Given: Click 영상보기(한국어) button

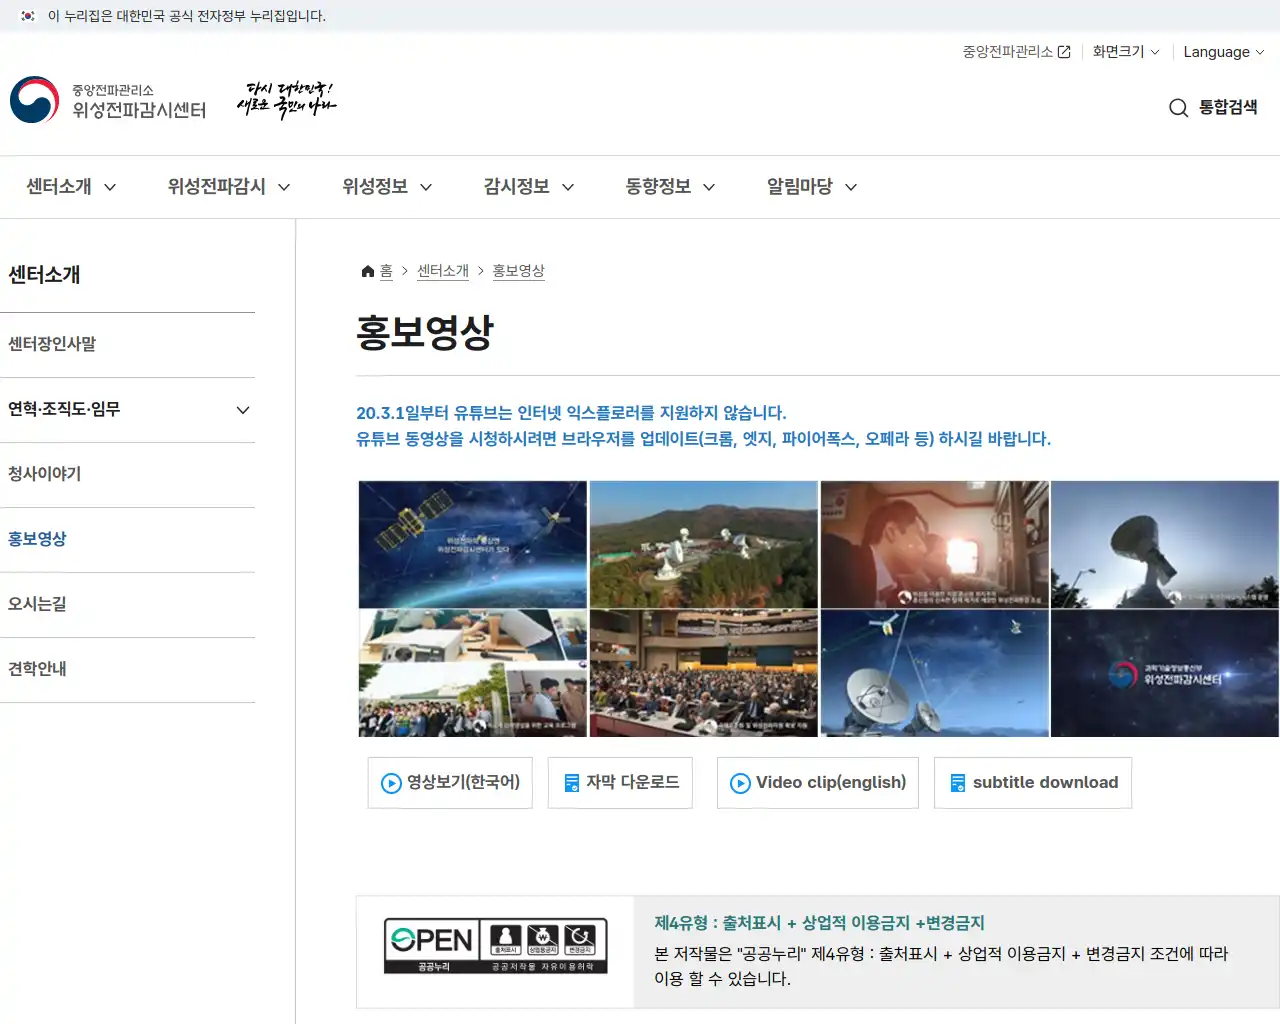Looking at the screenshot, I should (x=450, y=783).
